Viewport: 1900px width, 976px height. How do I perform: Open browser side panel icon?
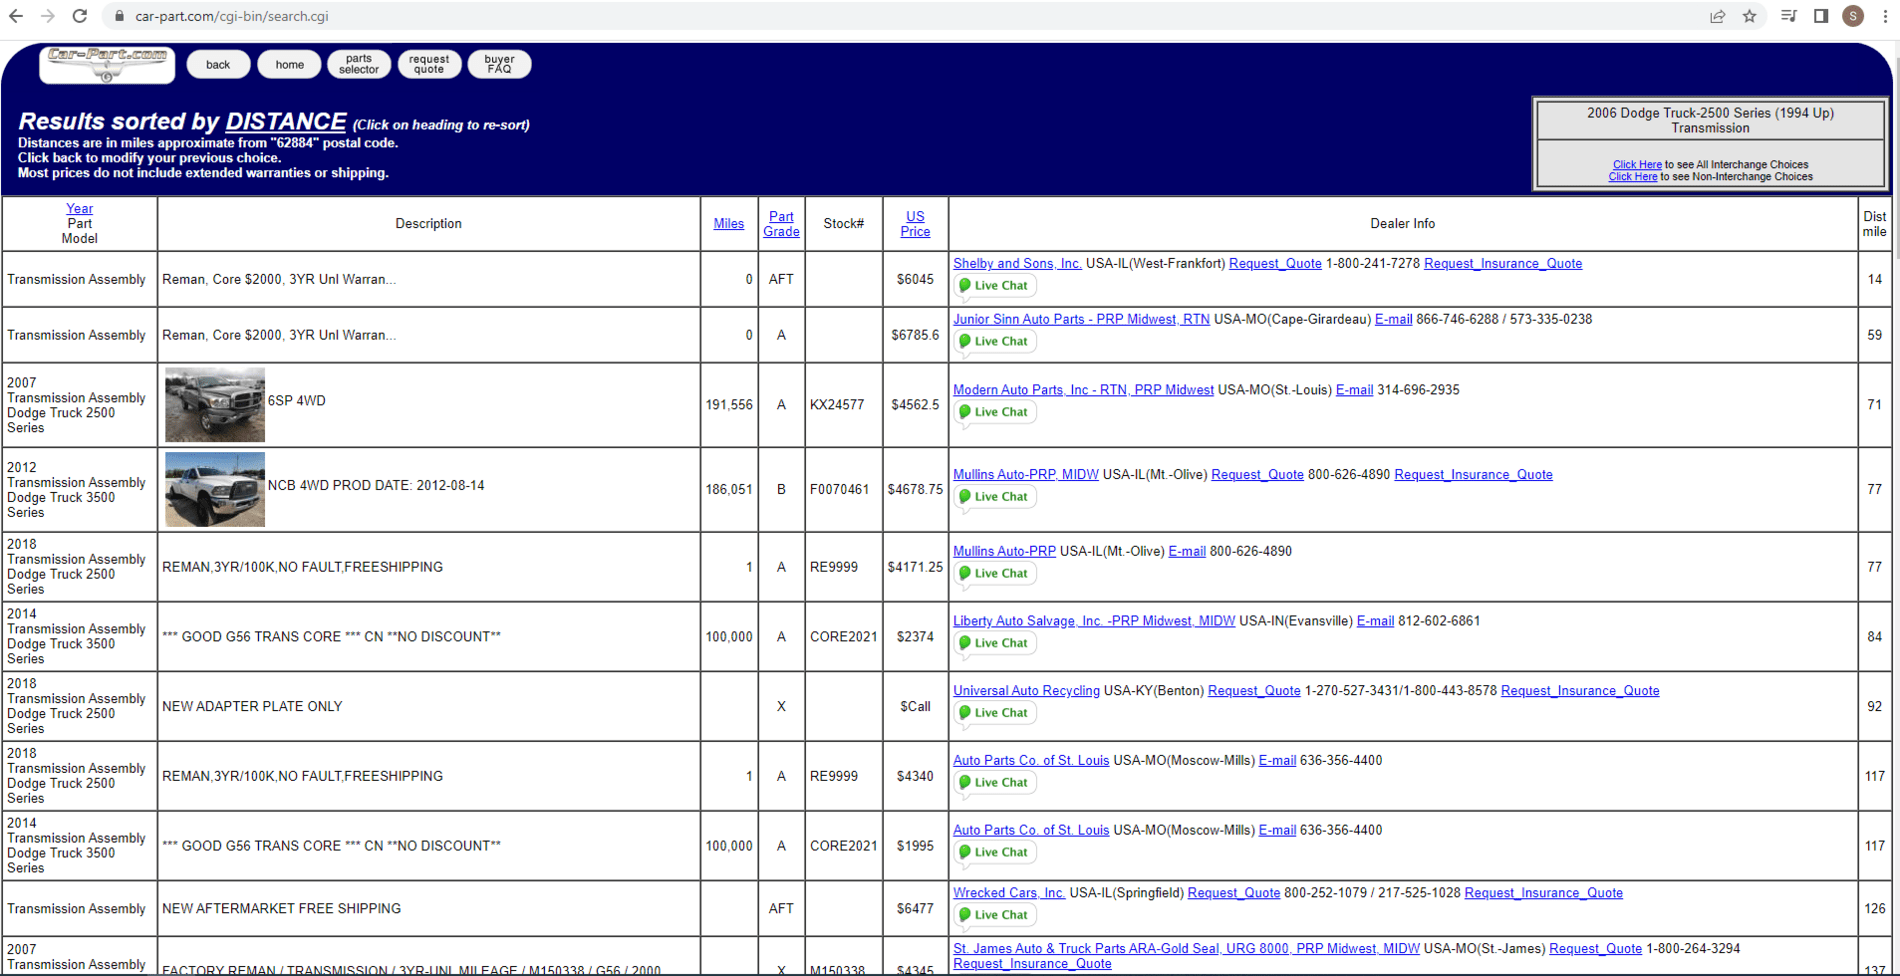tap(1821, 16)
